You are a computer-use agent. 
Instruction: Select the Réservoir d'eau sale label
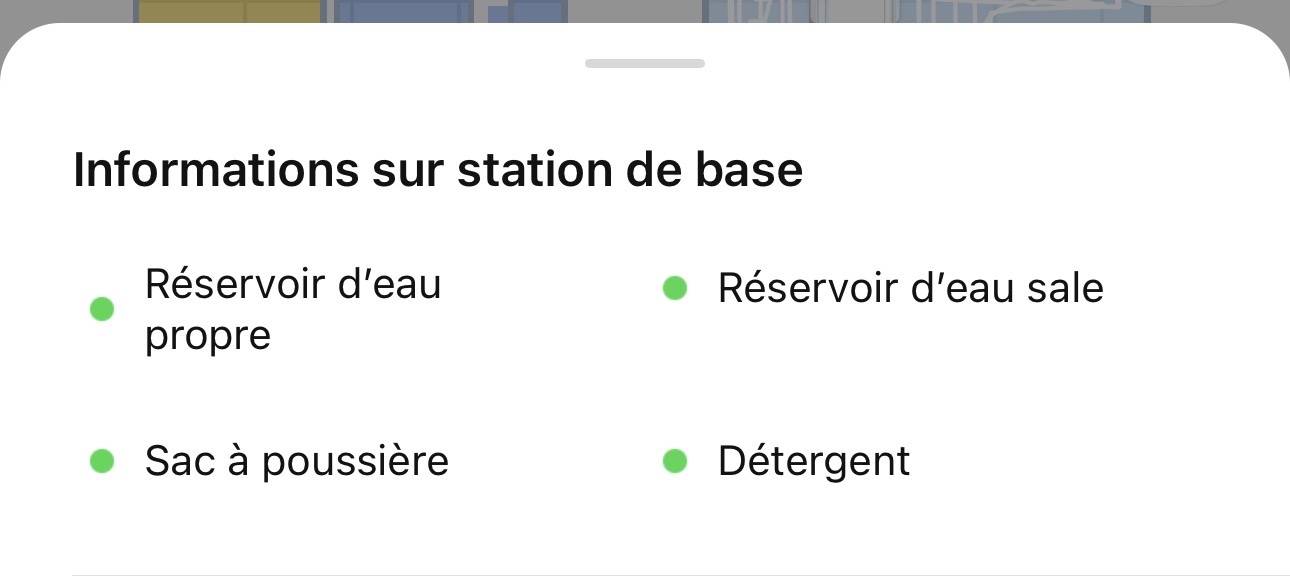910,289
